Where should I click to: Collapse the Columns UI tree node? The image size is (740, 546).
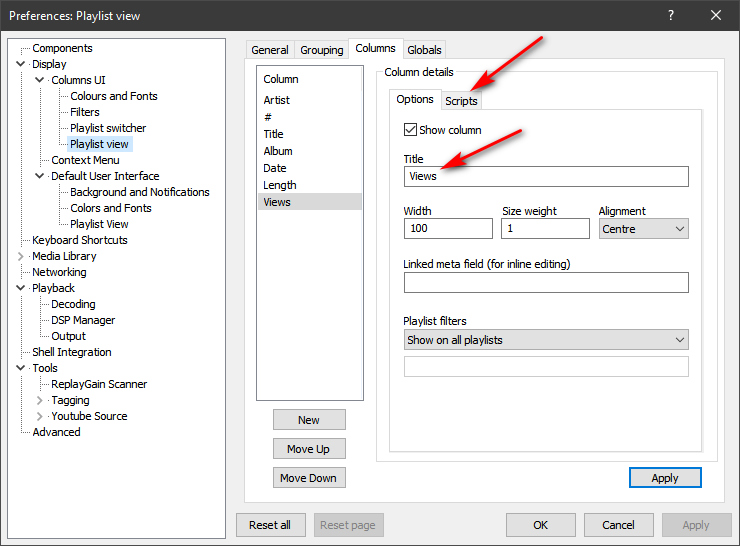[40, 80]
